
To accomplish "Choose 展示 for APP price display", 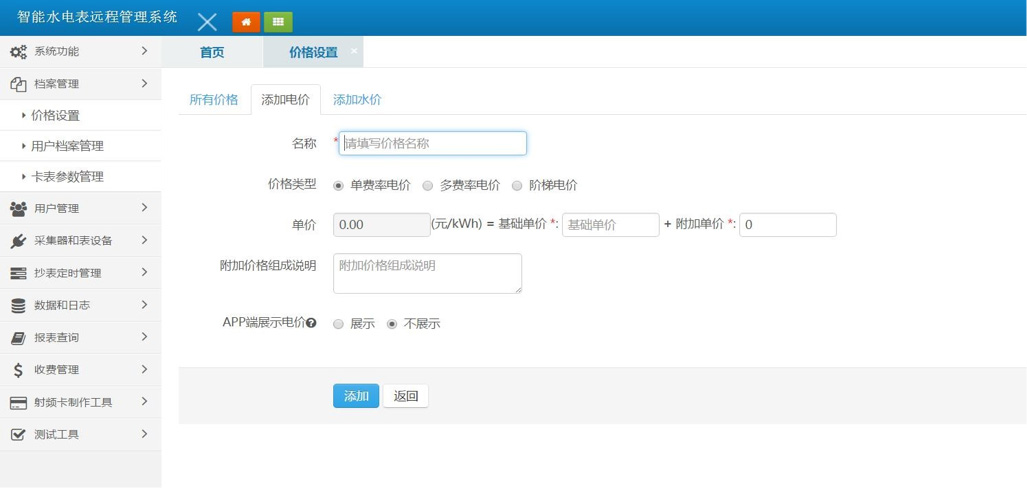I will tap(339, 324).
